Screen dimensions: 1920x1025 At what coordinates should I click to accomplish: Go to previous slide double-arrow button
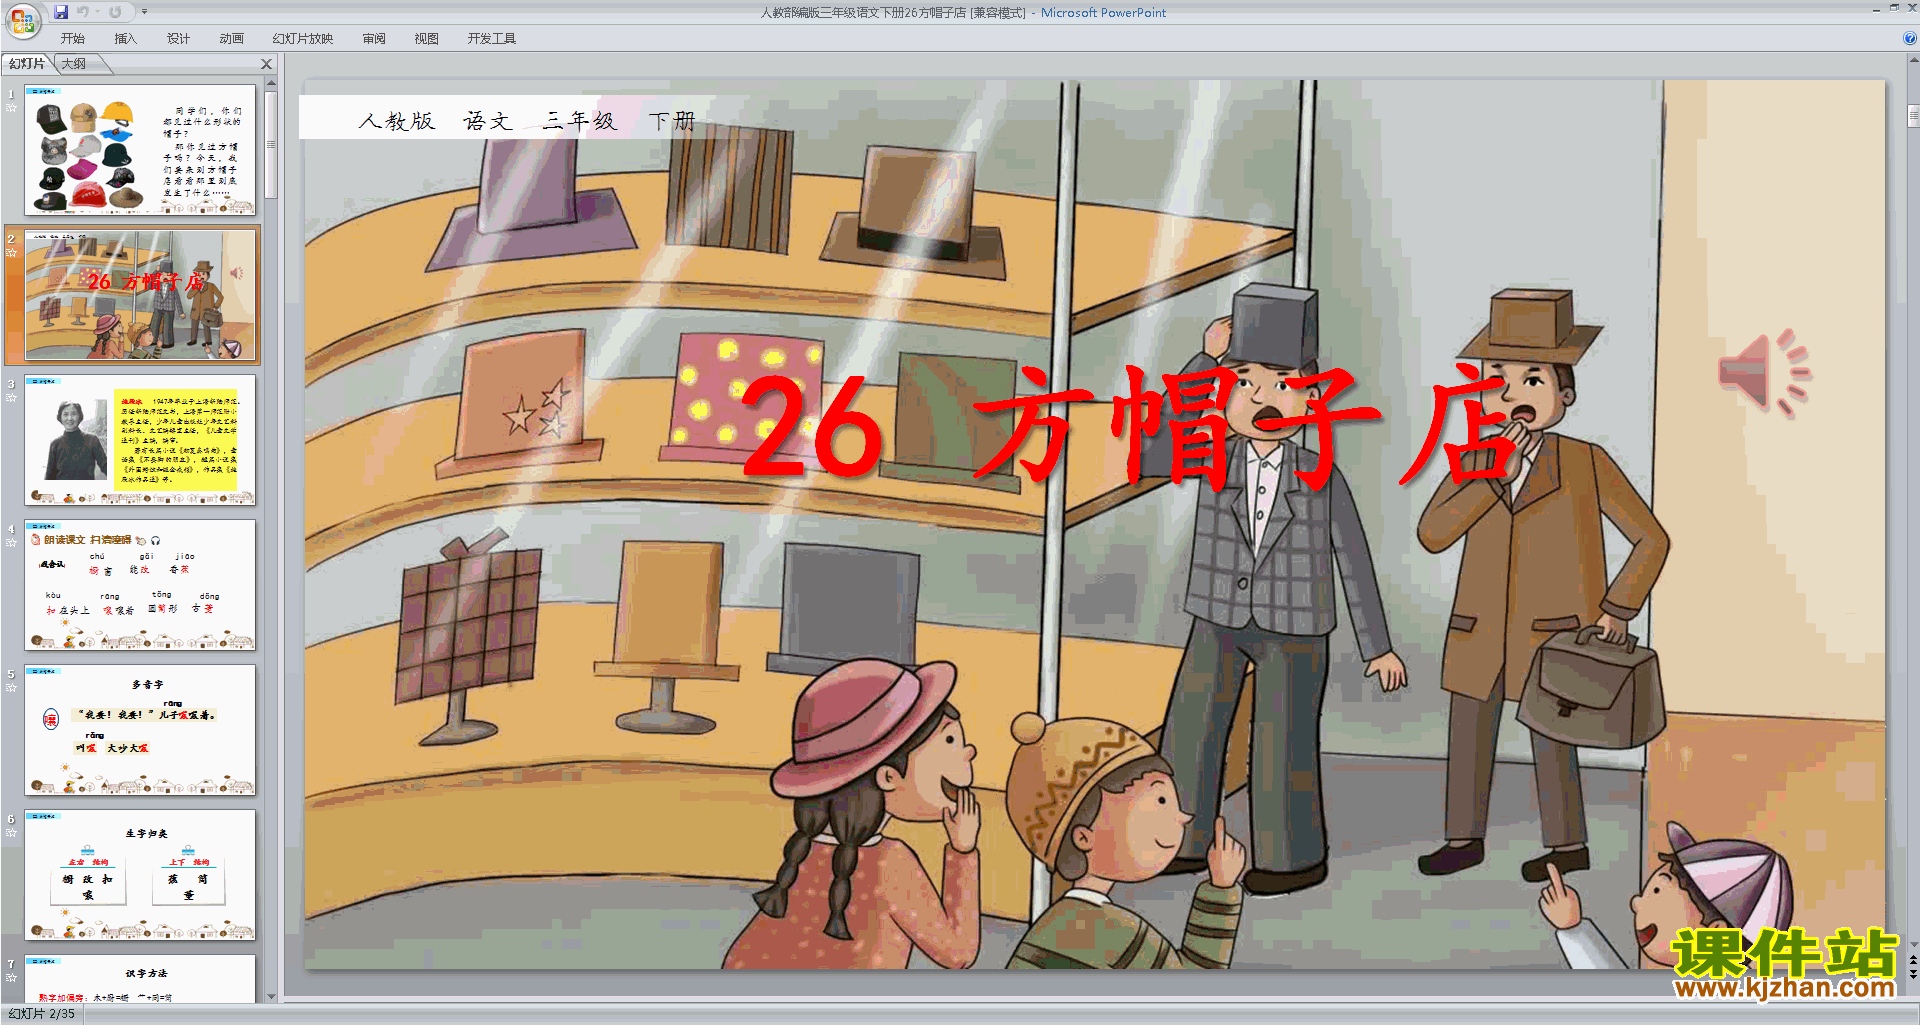(1913, 960)
